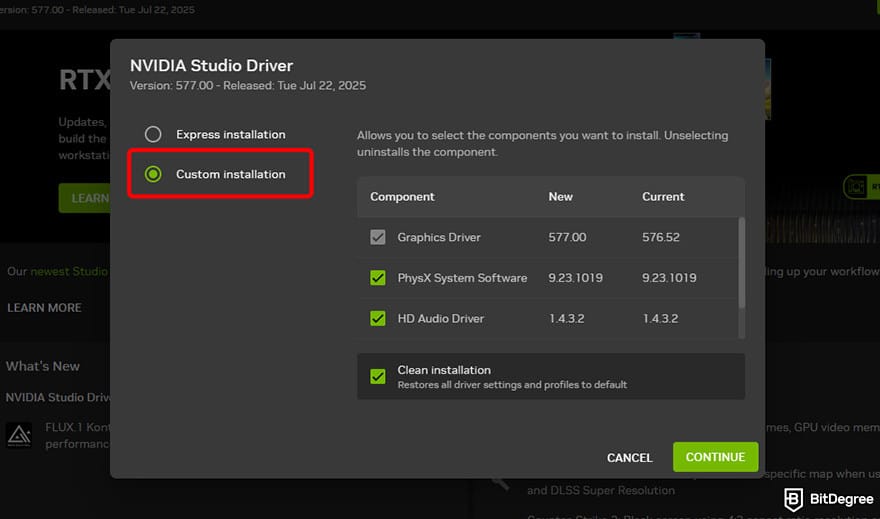Click the HD Audio Driver label
The image size is (880, 519).
click(x=441, y=318)
